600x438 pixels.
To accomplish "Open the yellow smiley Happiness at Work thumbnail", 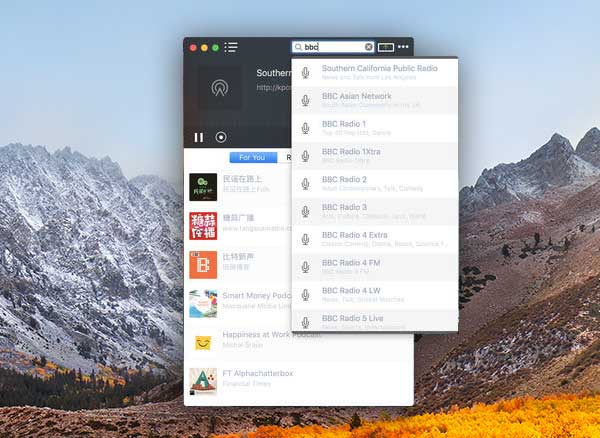I will coord(203,343).
